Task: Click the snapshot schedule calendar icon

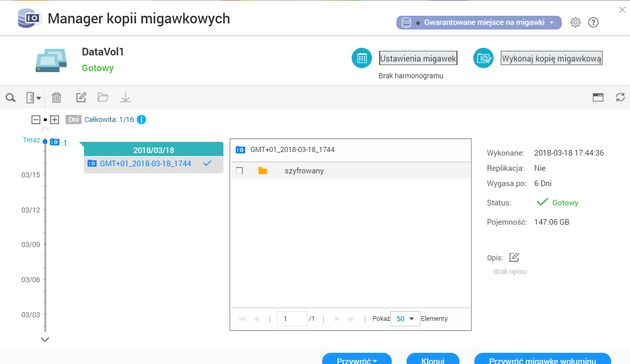Action: [x=362, y=58]
